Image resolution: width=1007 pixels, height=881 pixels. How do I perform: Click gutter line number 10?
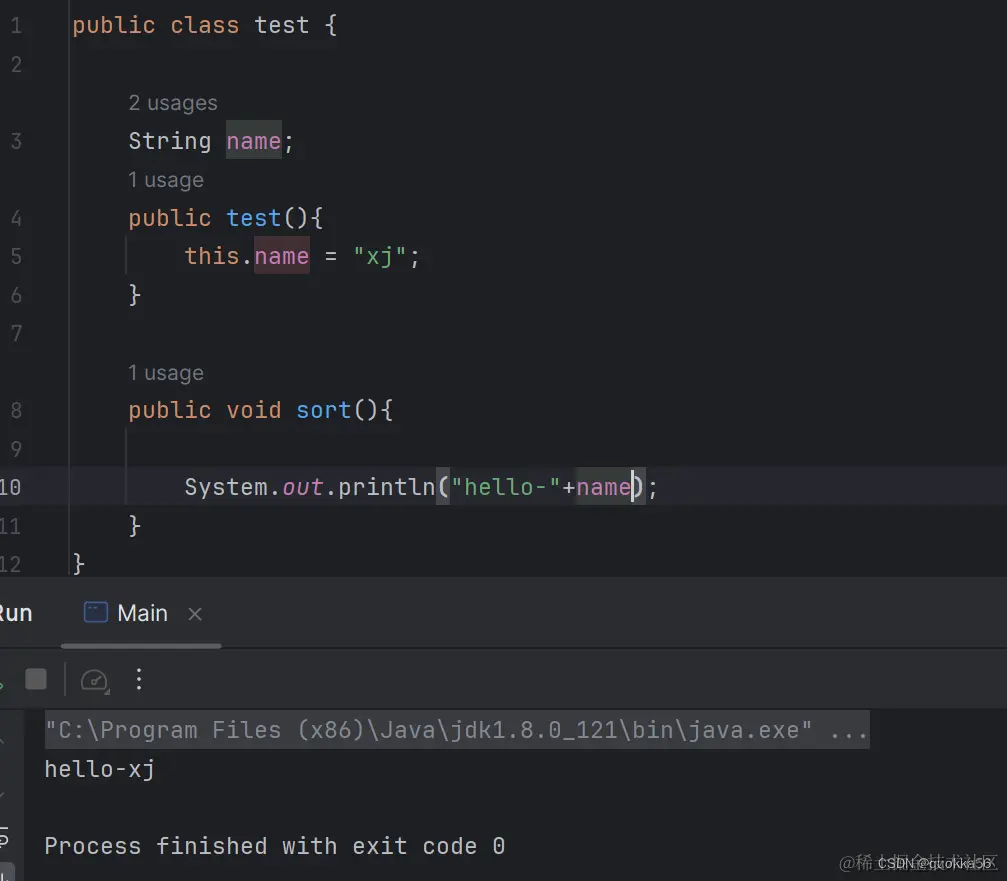(x=10, y=487)
